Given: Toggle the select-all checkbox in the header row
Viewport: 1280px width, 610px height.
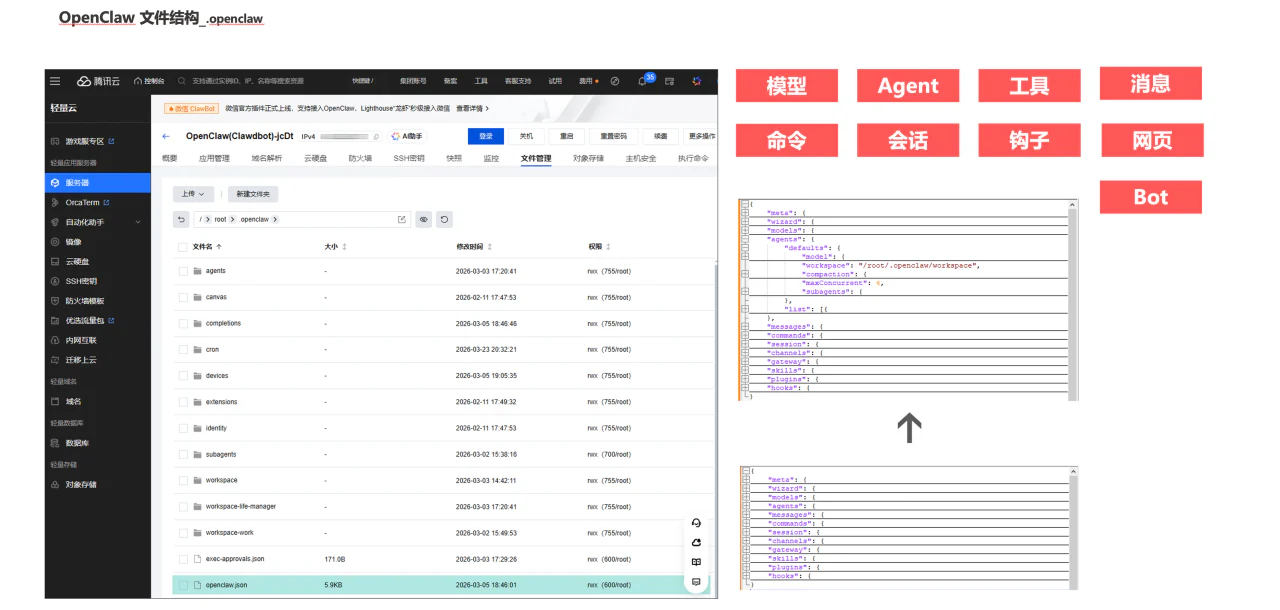Looking at the screenshot, I should click(182, 246).
